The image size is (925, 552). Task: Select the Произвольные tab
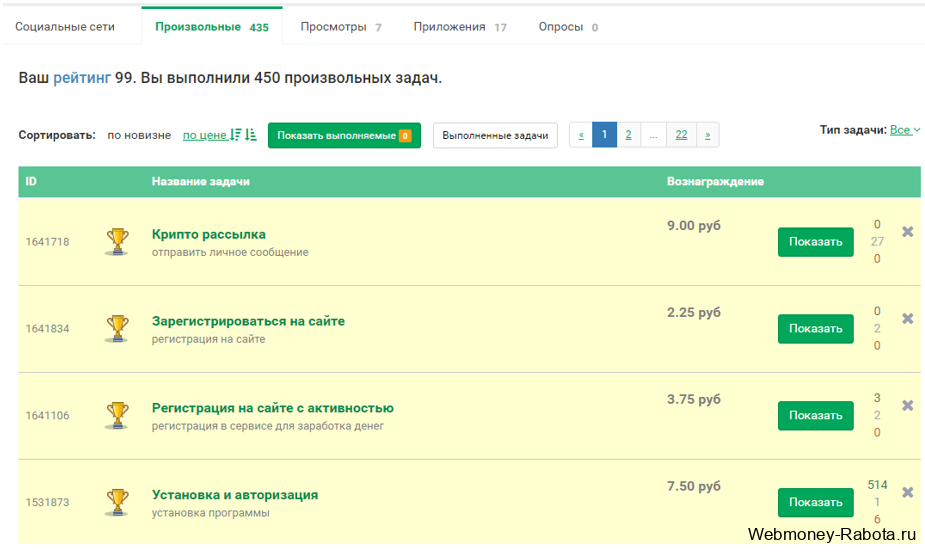pos(212,27)
